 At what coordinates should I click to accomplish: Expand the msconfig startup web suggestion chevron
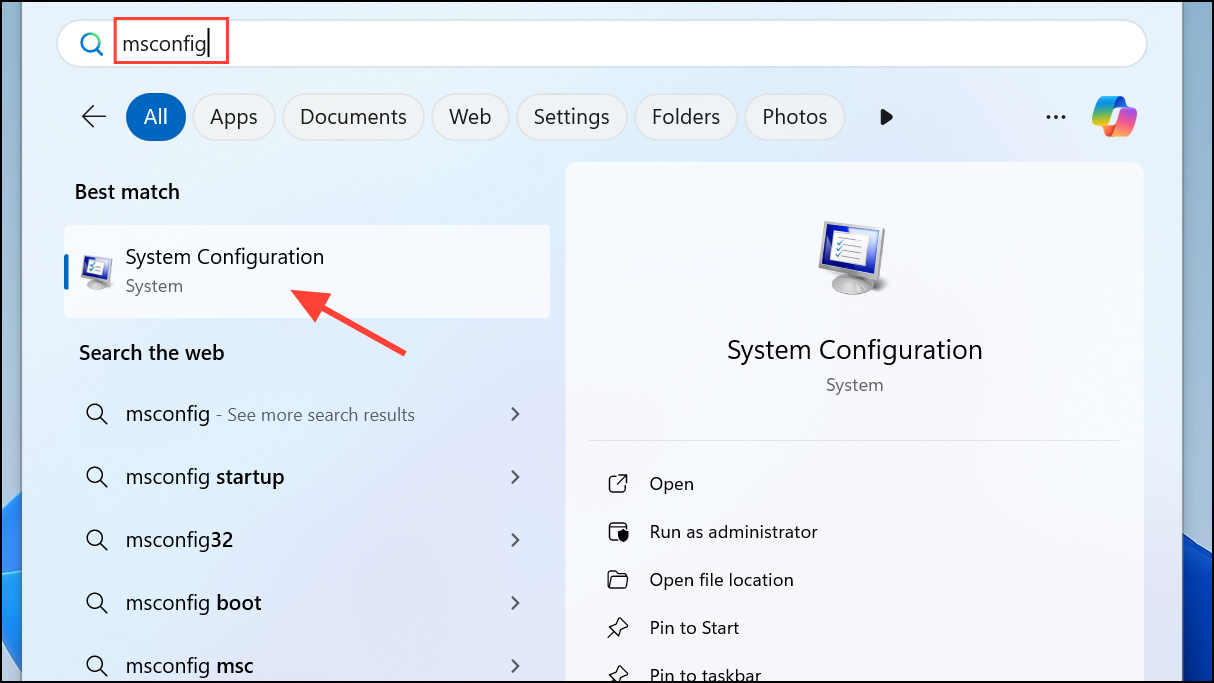515,477
